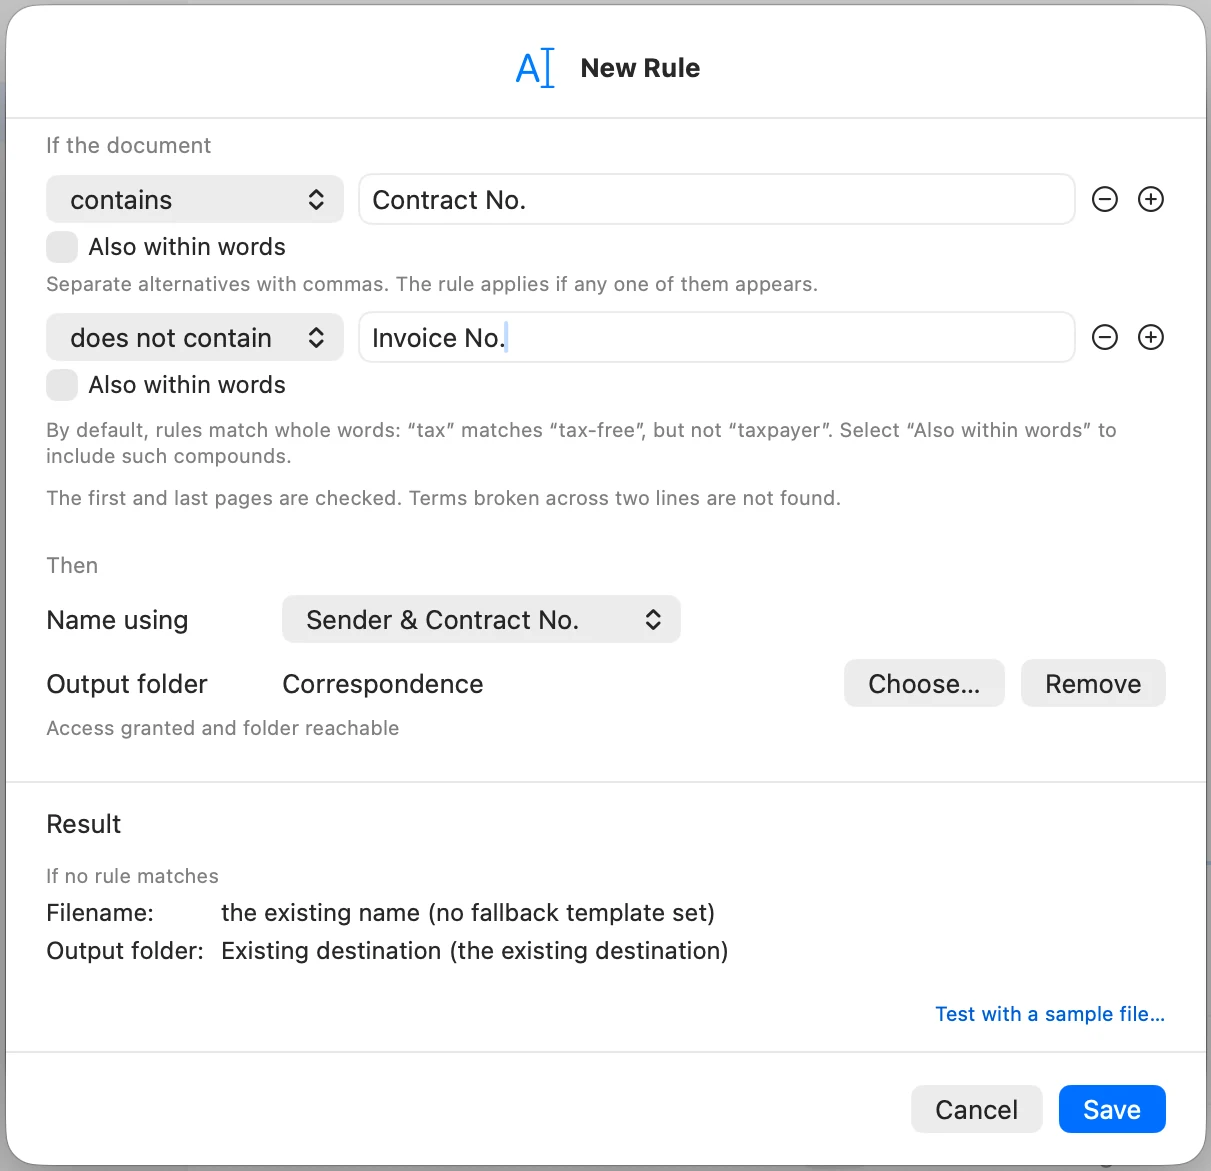
Task: Click the "Name using" label
Action: (117, 620)
